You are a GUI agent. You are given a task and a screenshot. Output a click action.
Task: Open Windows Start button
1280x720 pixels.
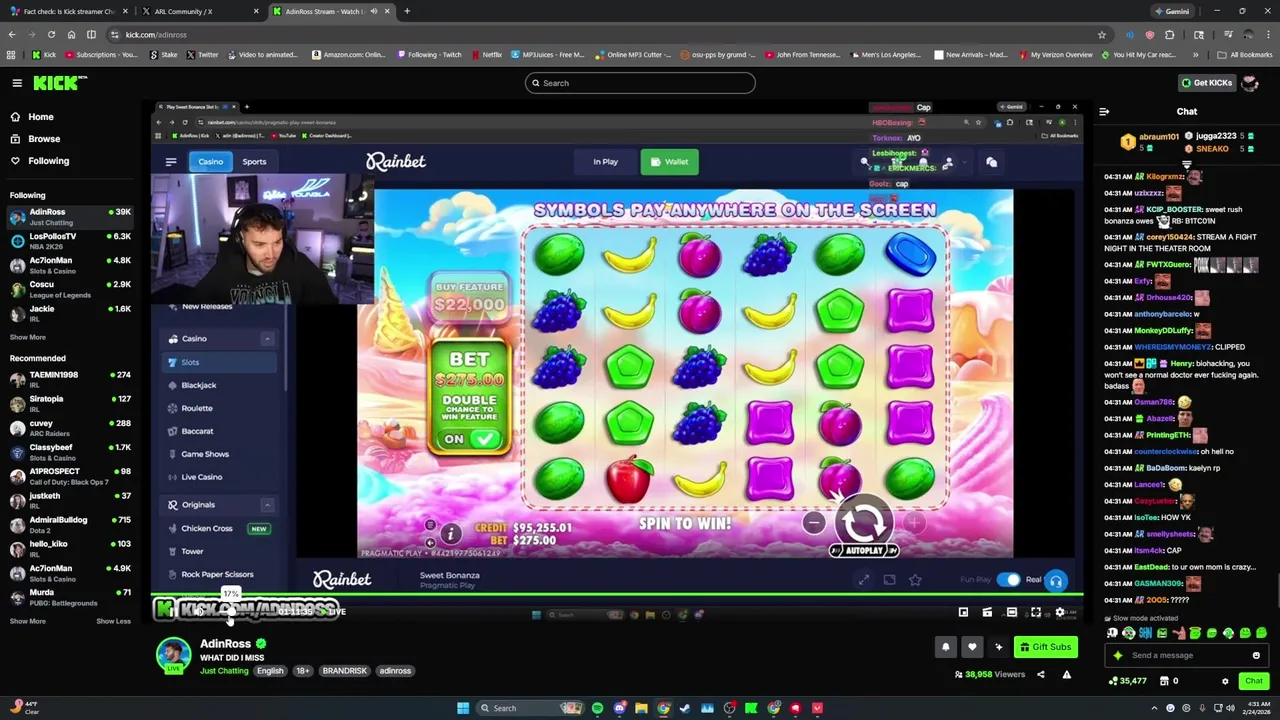click(462, 708)
